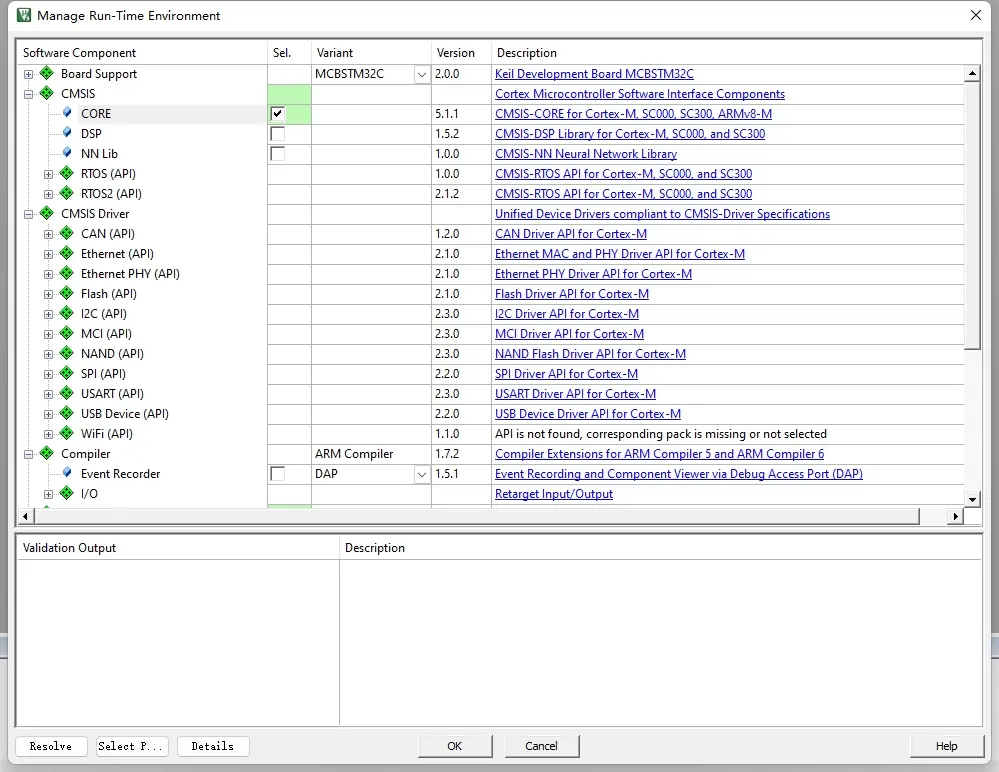Open the DAP variant dropdown for Event Recorder
999x772 pixels.
[421, 474]
